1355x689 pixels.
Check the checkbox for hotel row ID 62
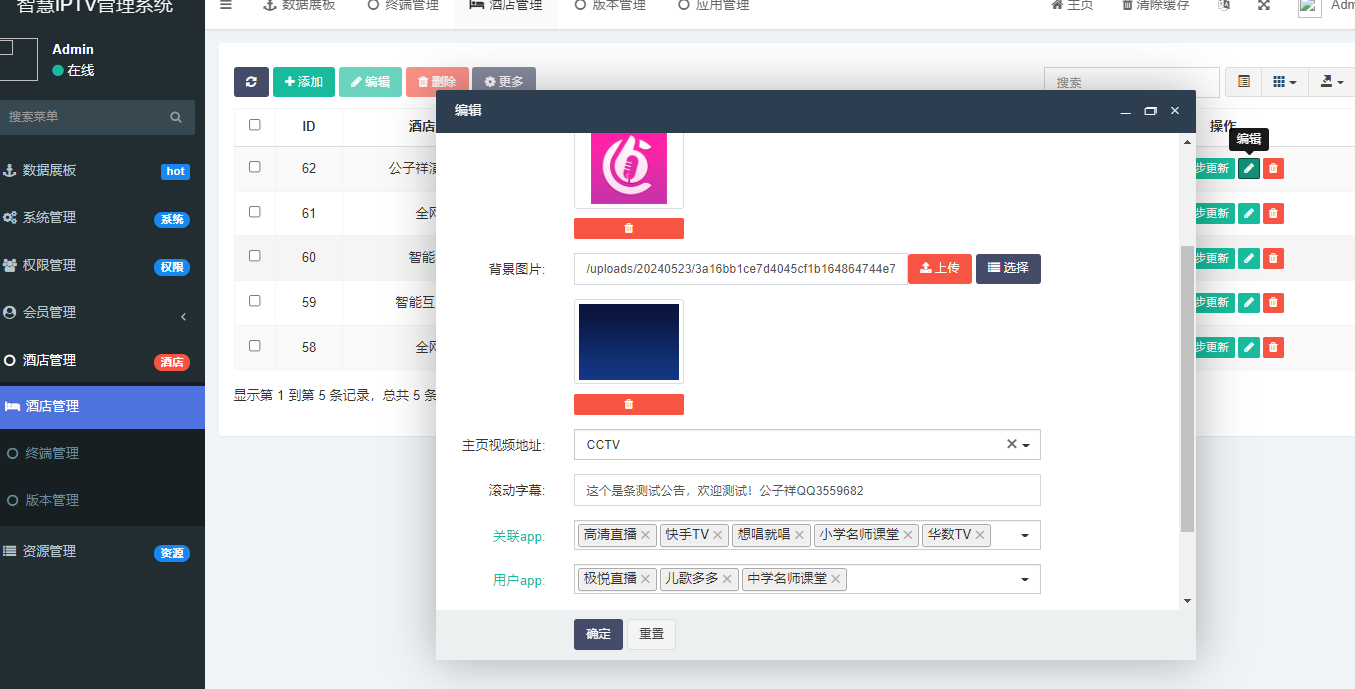pyautogui.click(x=255, y=169)
